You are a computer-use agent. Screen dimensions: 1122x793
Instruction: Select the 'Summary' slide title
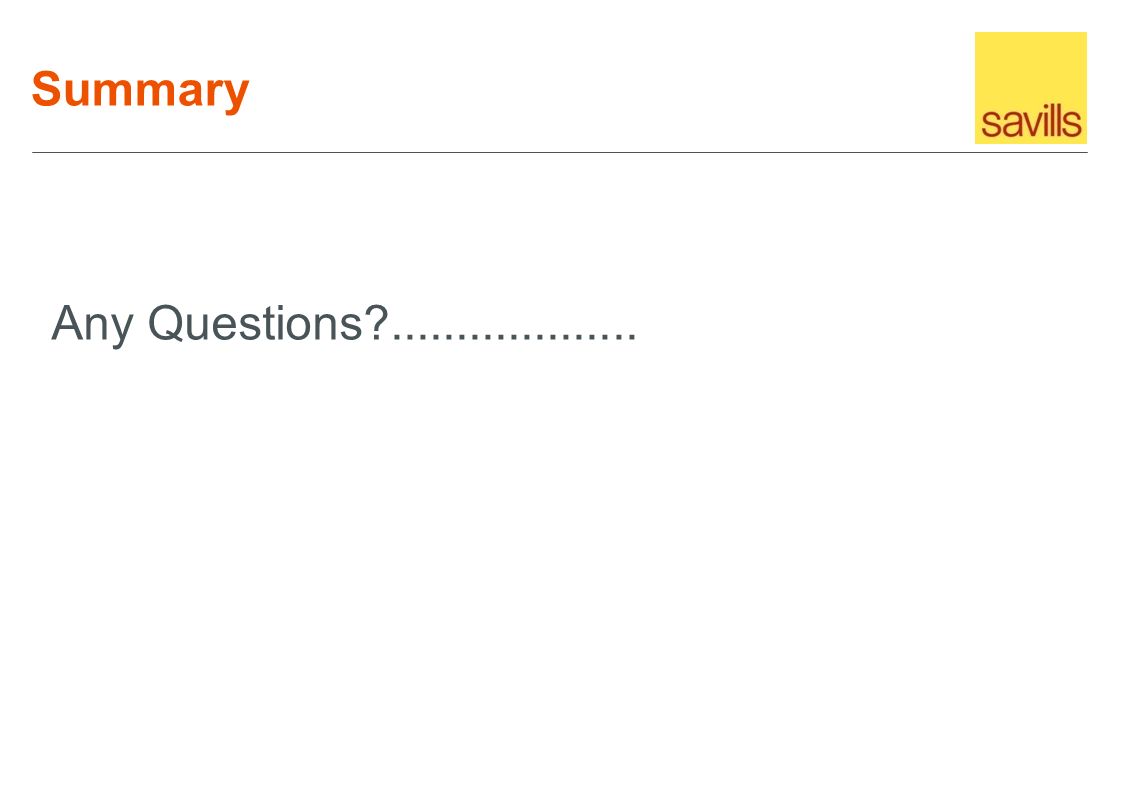(x=140, y=91)
